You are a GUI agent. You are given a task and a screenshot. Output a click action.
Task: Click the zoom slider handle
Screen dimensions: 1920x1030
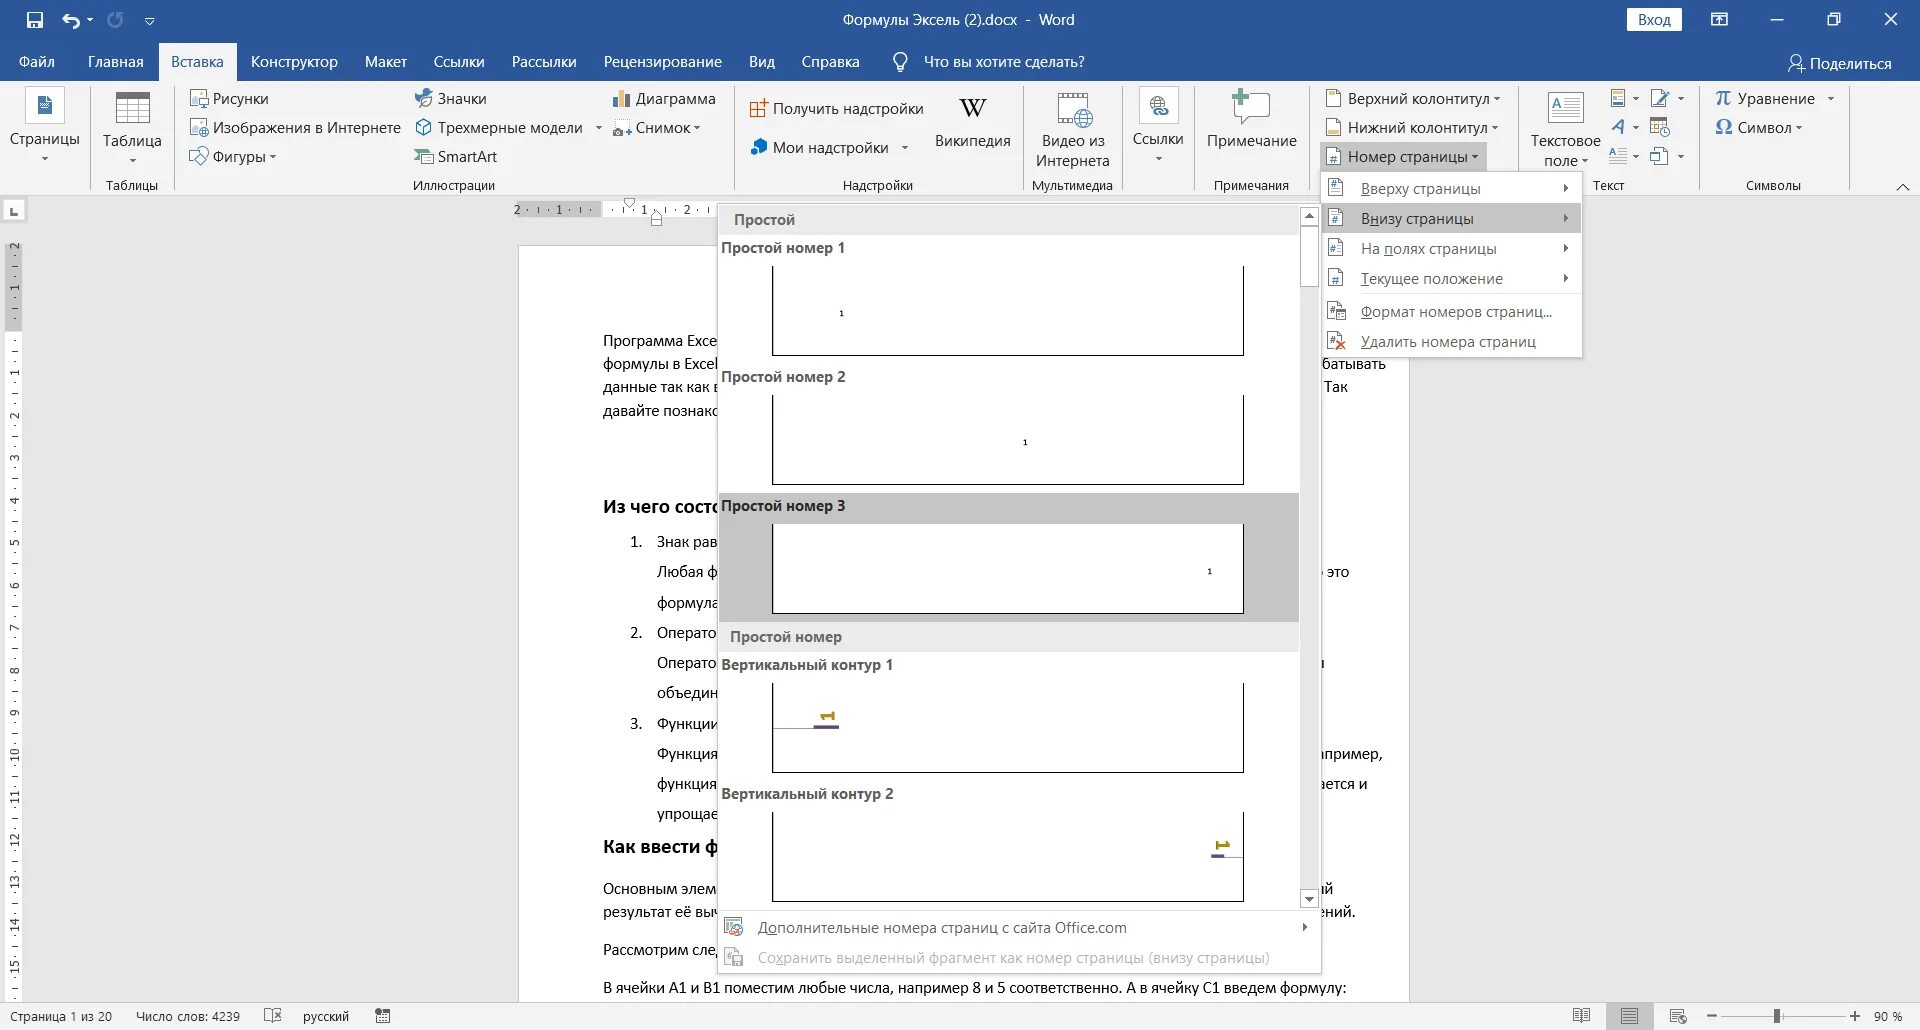coord(1777,1016)
